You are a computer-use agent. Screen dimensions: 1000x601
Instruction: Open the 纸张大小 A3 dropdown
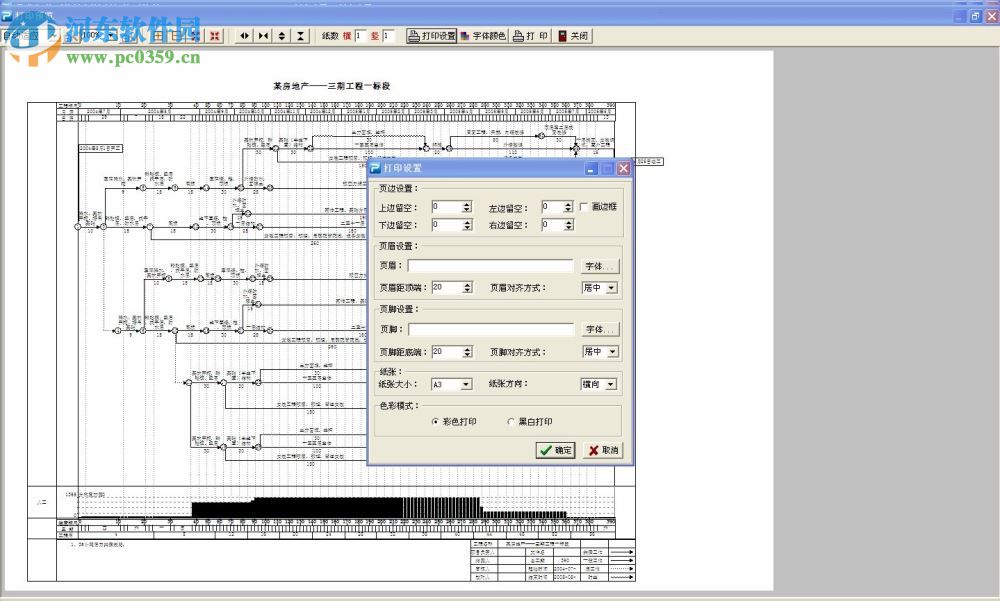tap(466, 384)
